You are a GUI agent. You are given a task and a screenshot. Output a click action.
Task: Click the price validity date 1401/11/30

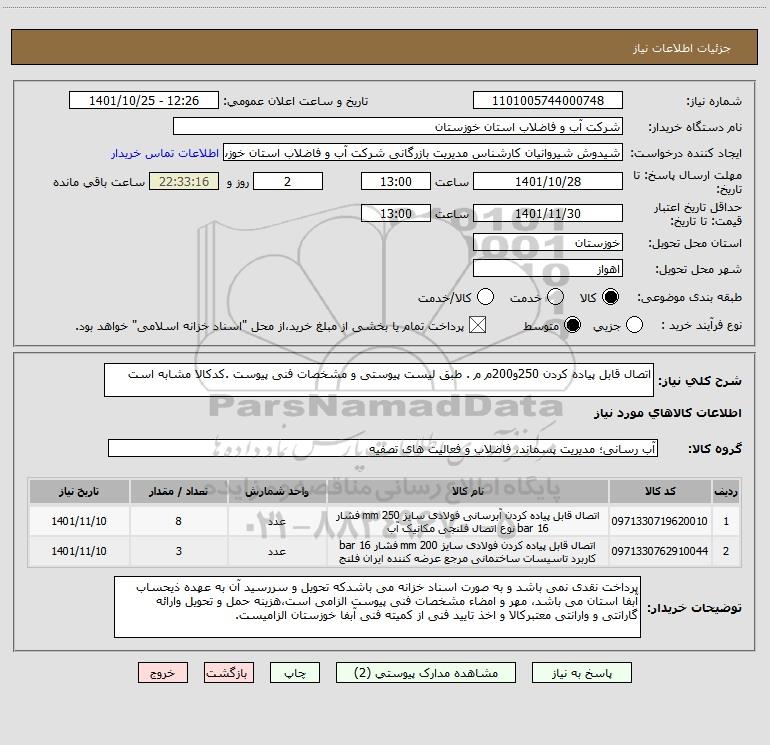[548, 213]
